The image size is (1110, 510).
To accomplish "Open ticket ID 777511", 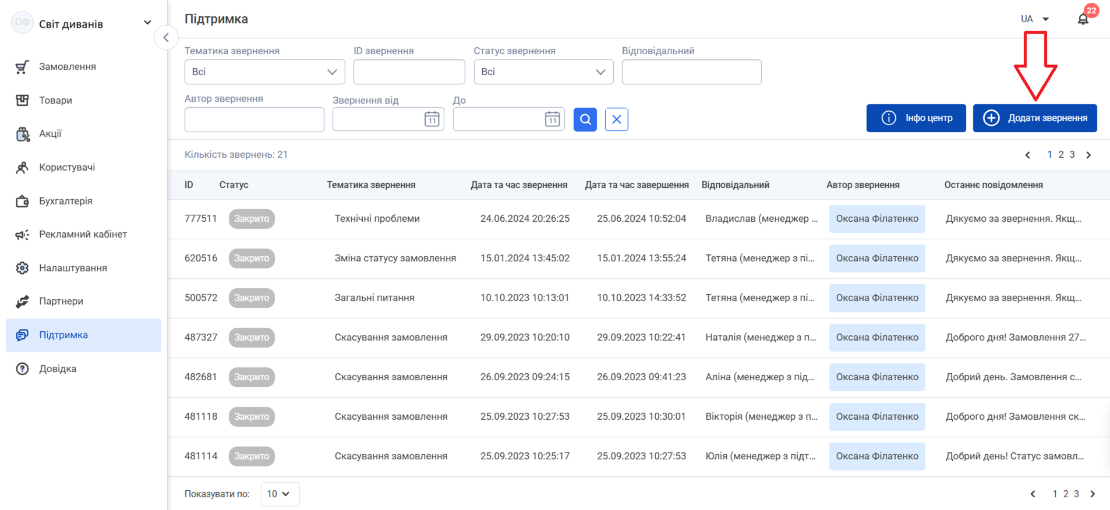I will [x=201, y=219].
